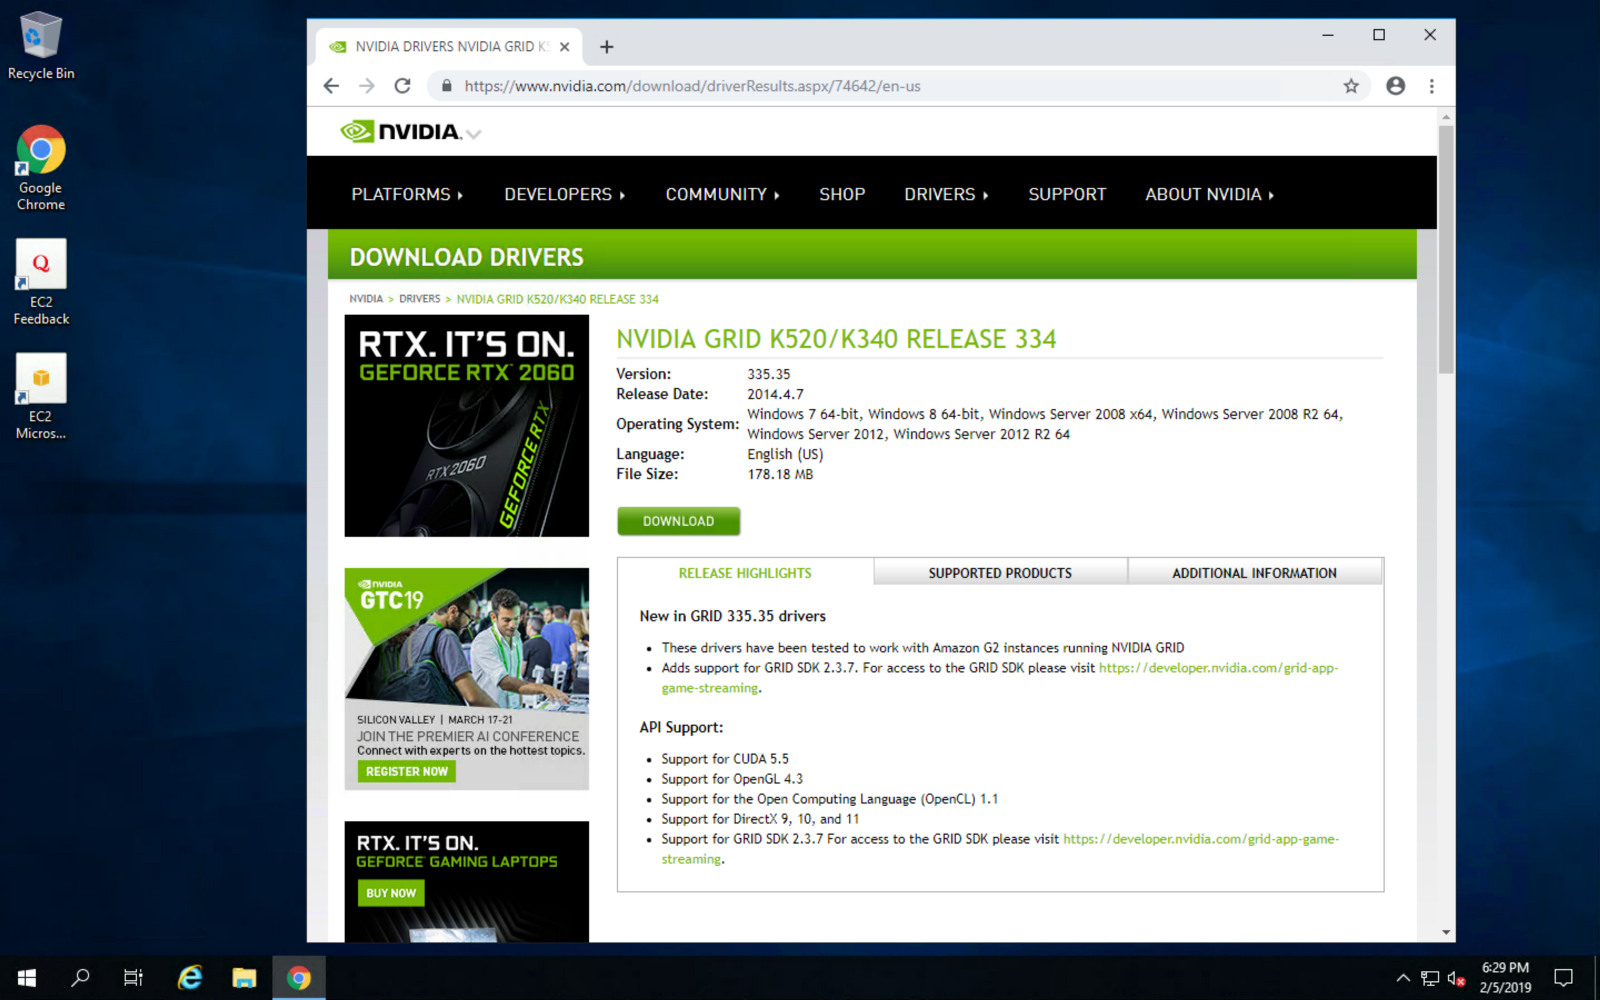Click the NVIDIA breadcrumb link
The image size is (1600, 1000).
(366, 299)
